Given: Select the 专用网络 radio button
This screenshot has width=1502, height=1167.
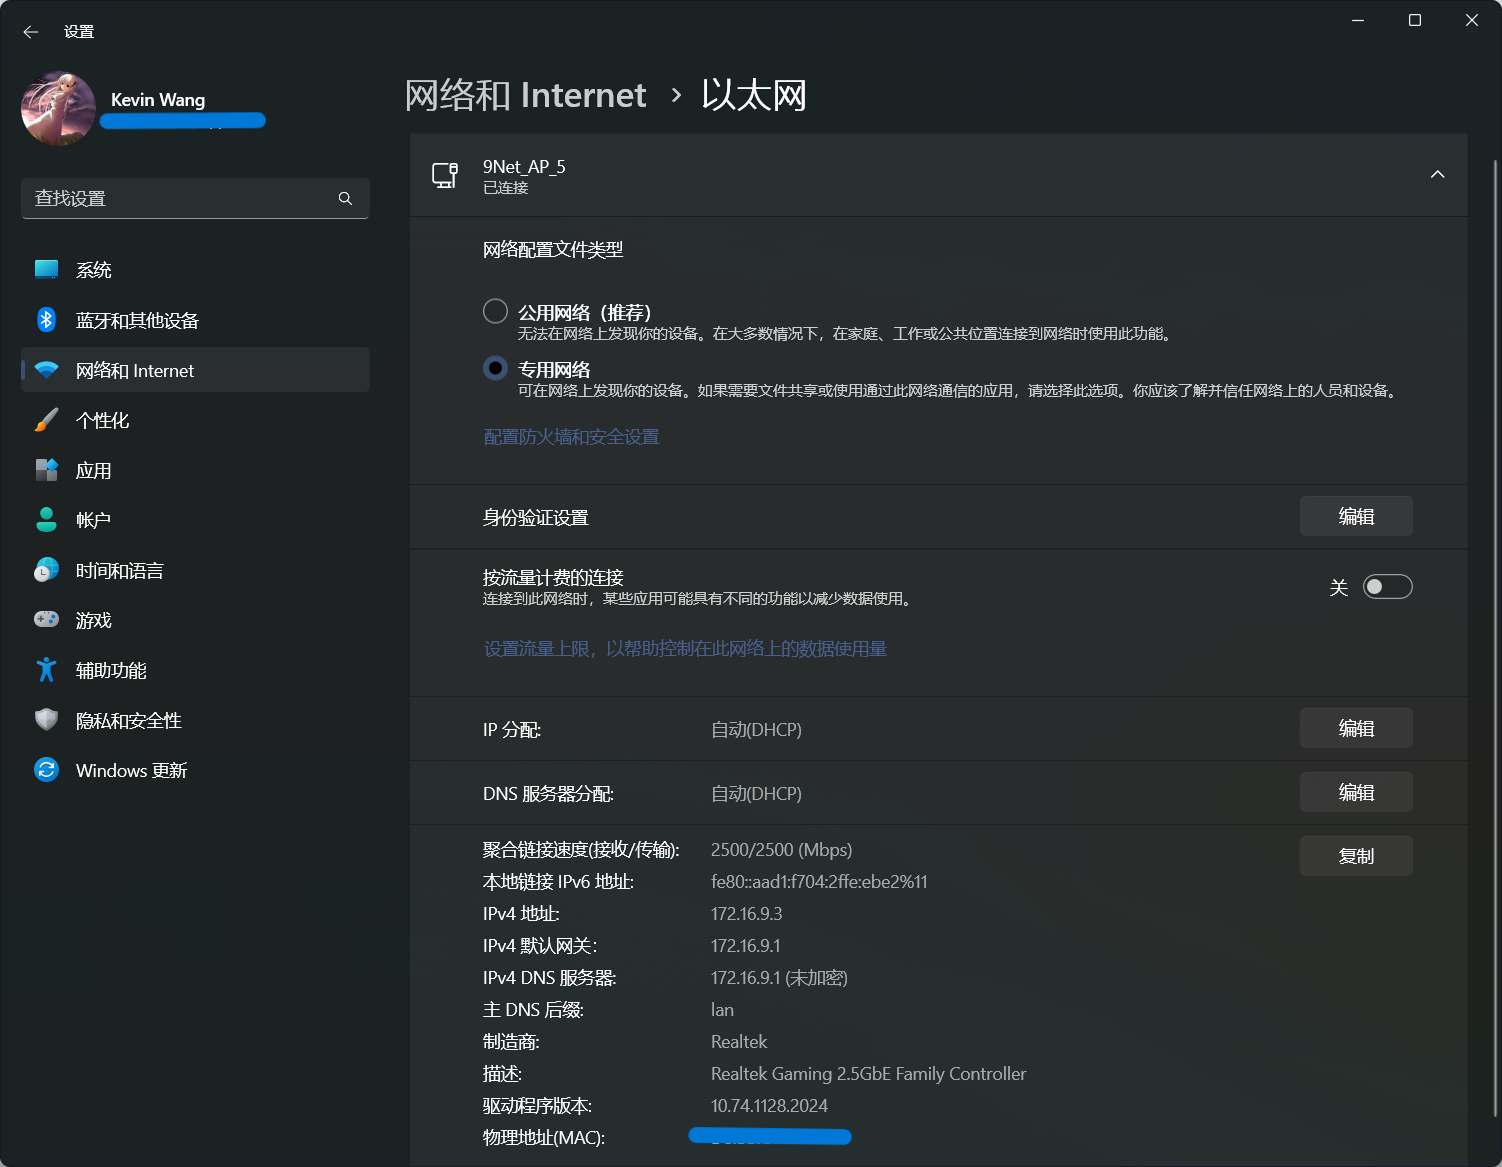Looking at the screenshot, I should [495, 368].
